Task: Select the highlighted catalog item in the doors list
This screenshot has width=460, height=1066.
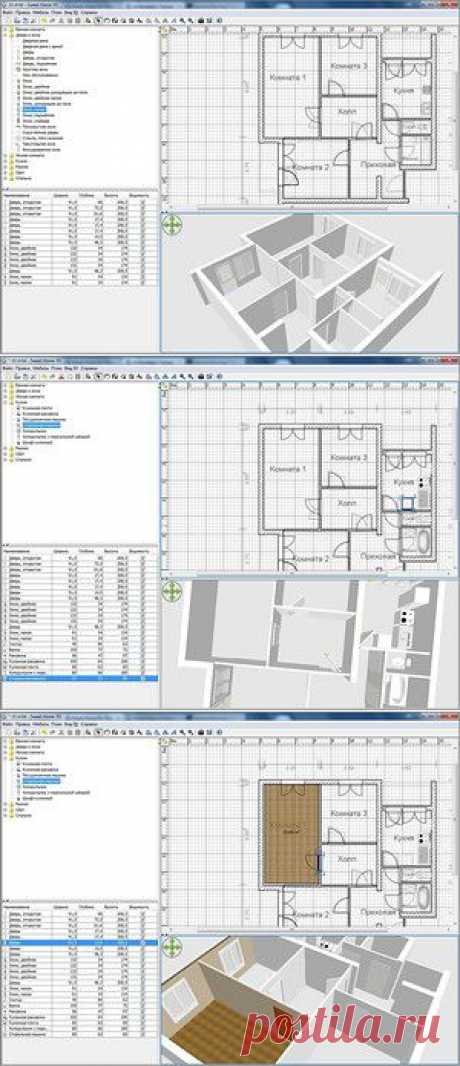Action: tap(33, 107)
